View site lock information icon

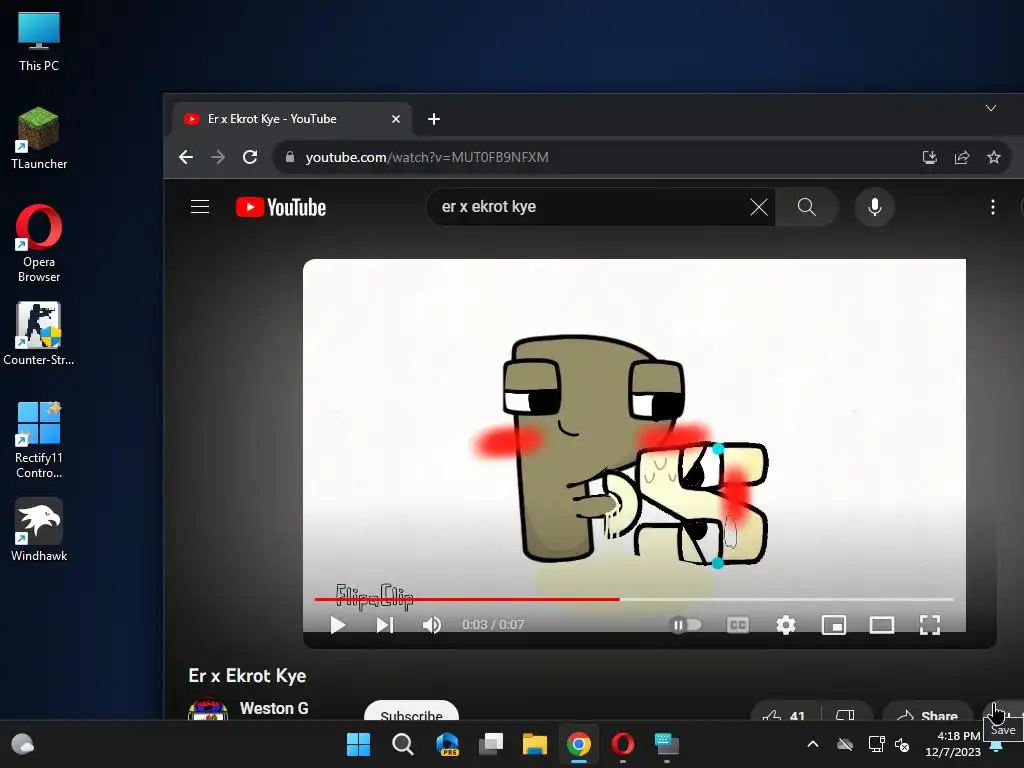pos(290,157)
